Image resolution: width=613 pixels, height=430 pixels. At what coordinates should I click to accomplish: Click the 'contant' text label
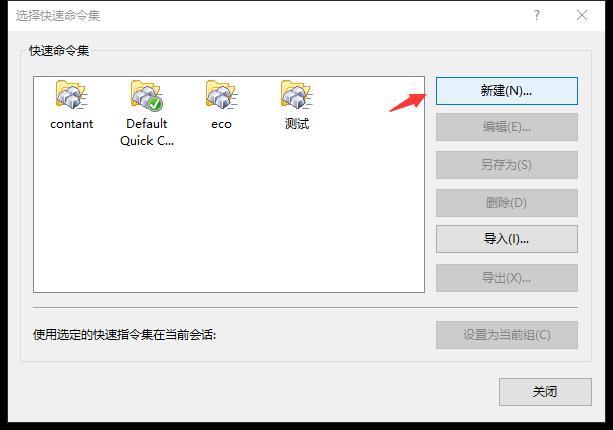[x=72, y=124]
